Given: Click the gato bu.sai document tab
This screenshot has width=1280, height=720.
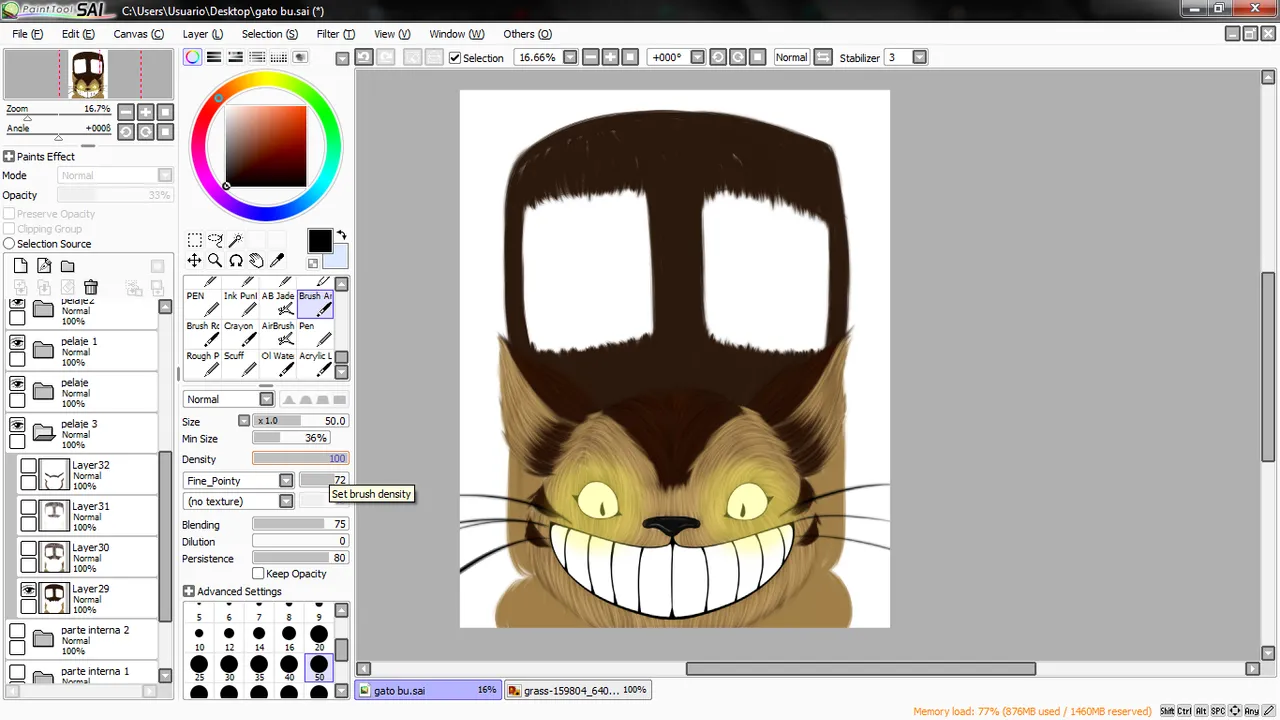Looking at the screenshot, I should point(427,690).
